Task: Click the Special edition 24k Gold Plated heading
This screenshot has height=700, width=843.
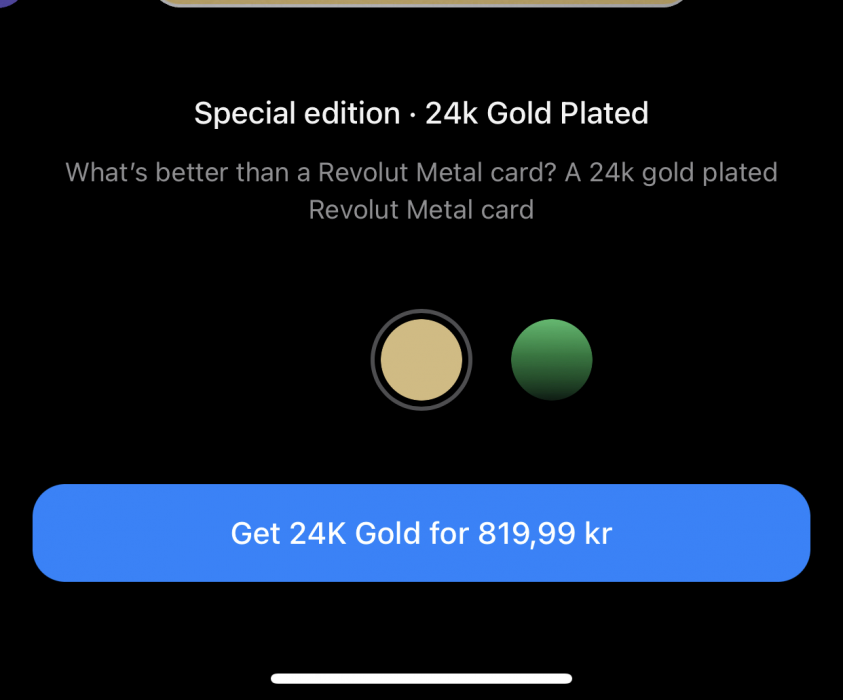Action: coord(421,113)
